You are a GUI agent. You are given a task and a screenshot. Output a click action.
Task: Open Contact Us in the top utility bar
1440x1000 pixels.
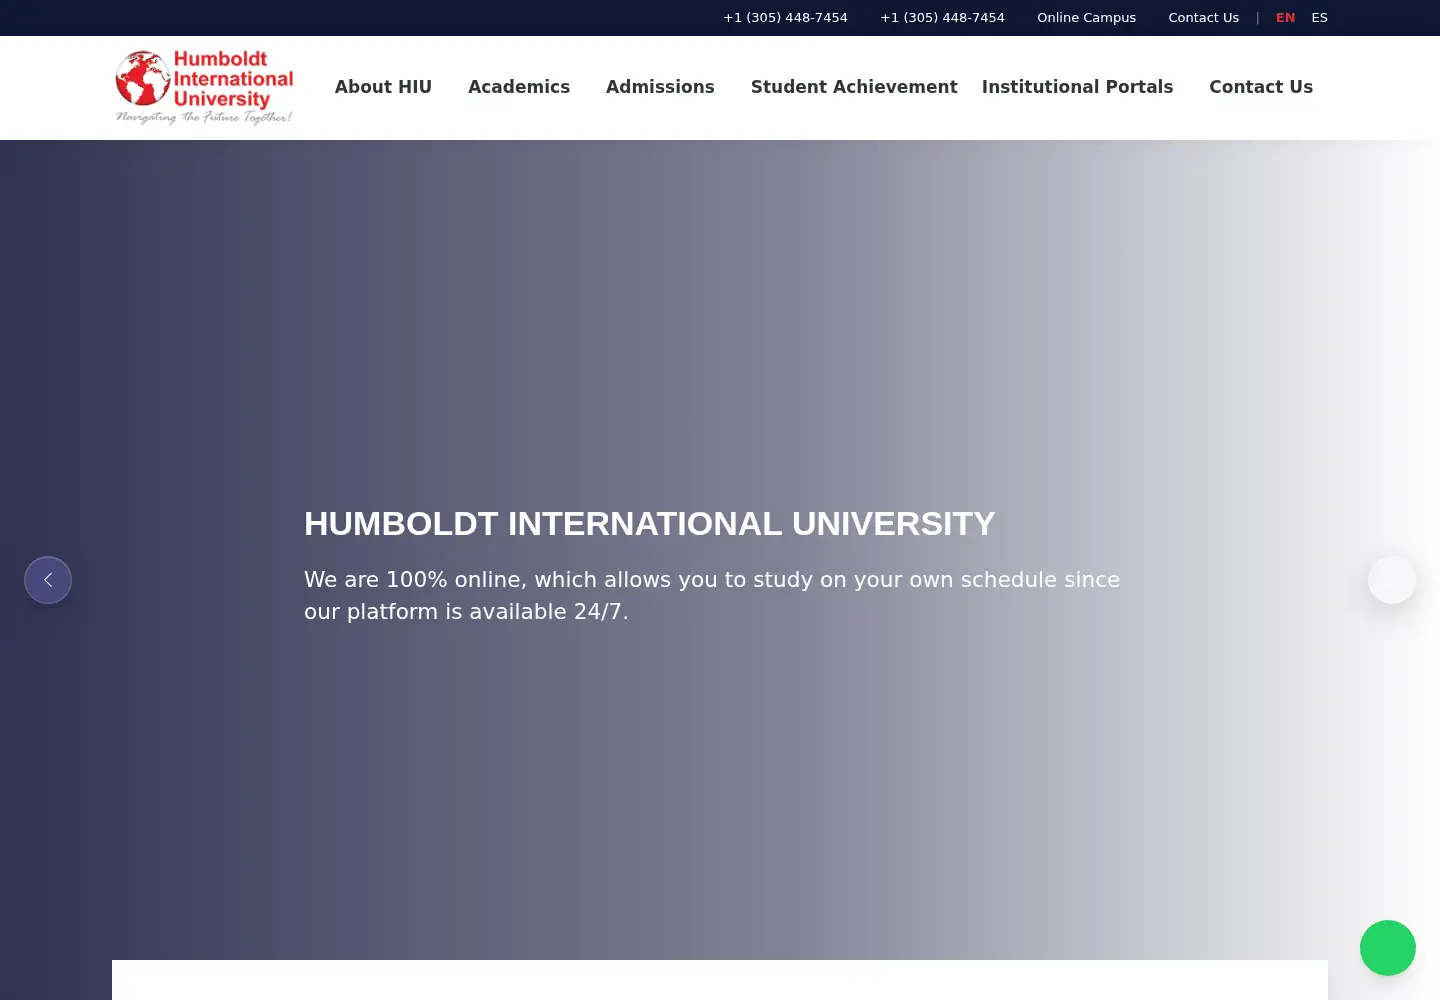pos(1203,18)
